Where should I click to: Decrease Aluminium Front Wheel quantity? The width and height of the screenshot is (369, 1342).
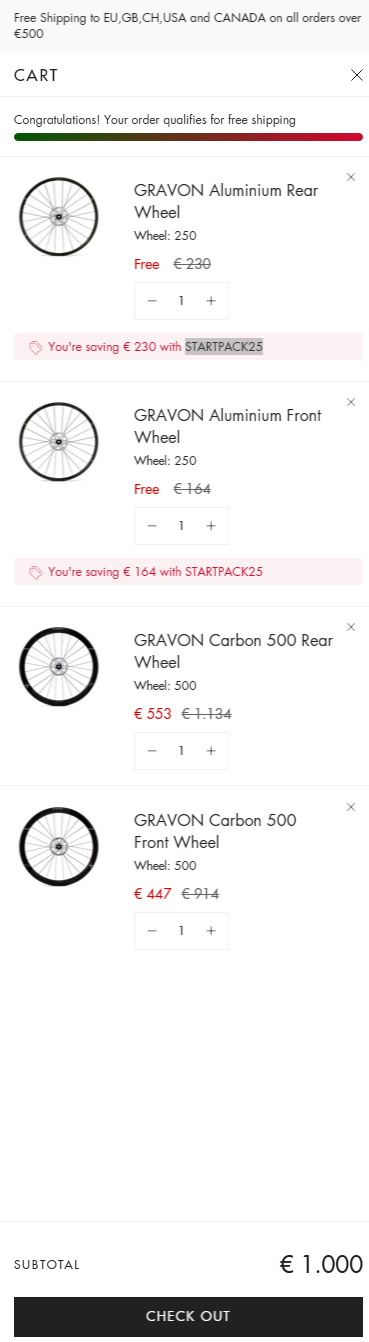152,526
